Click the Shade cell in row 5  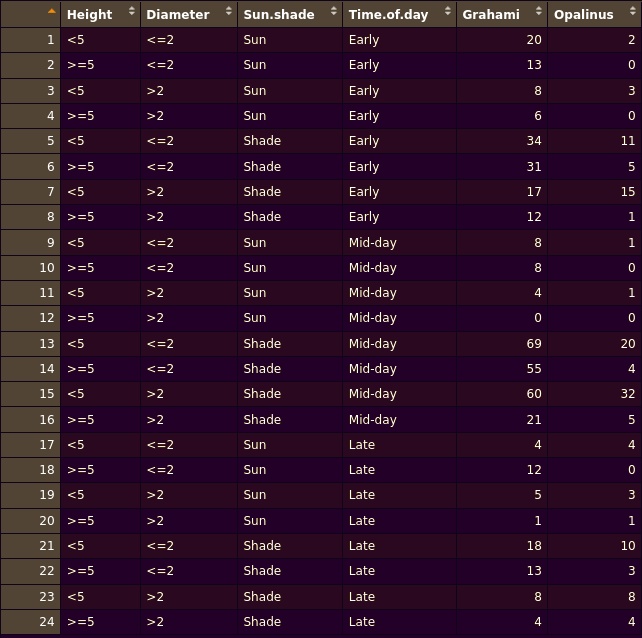(262, 140)
